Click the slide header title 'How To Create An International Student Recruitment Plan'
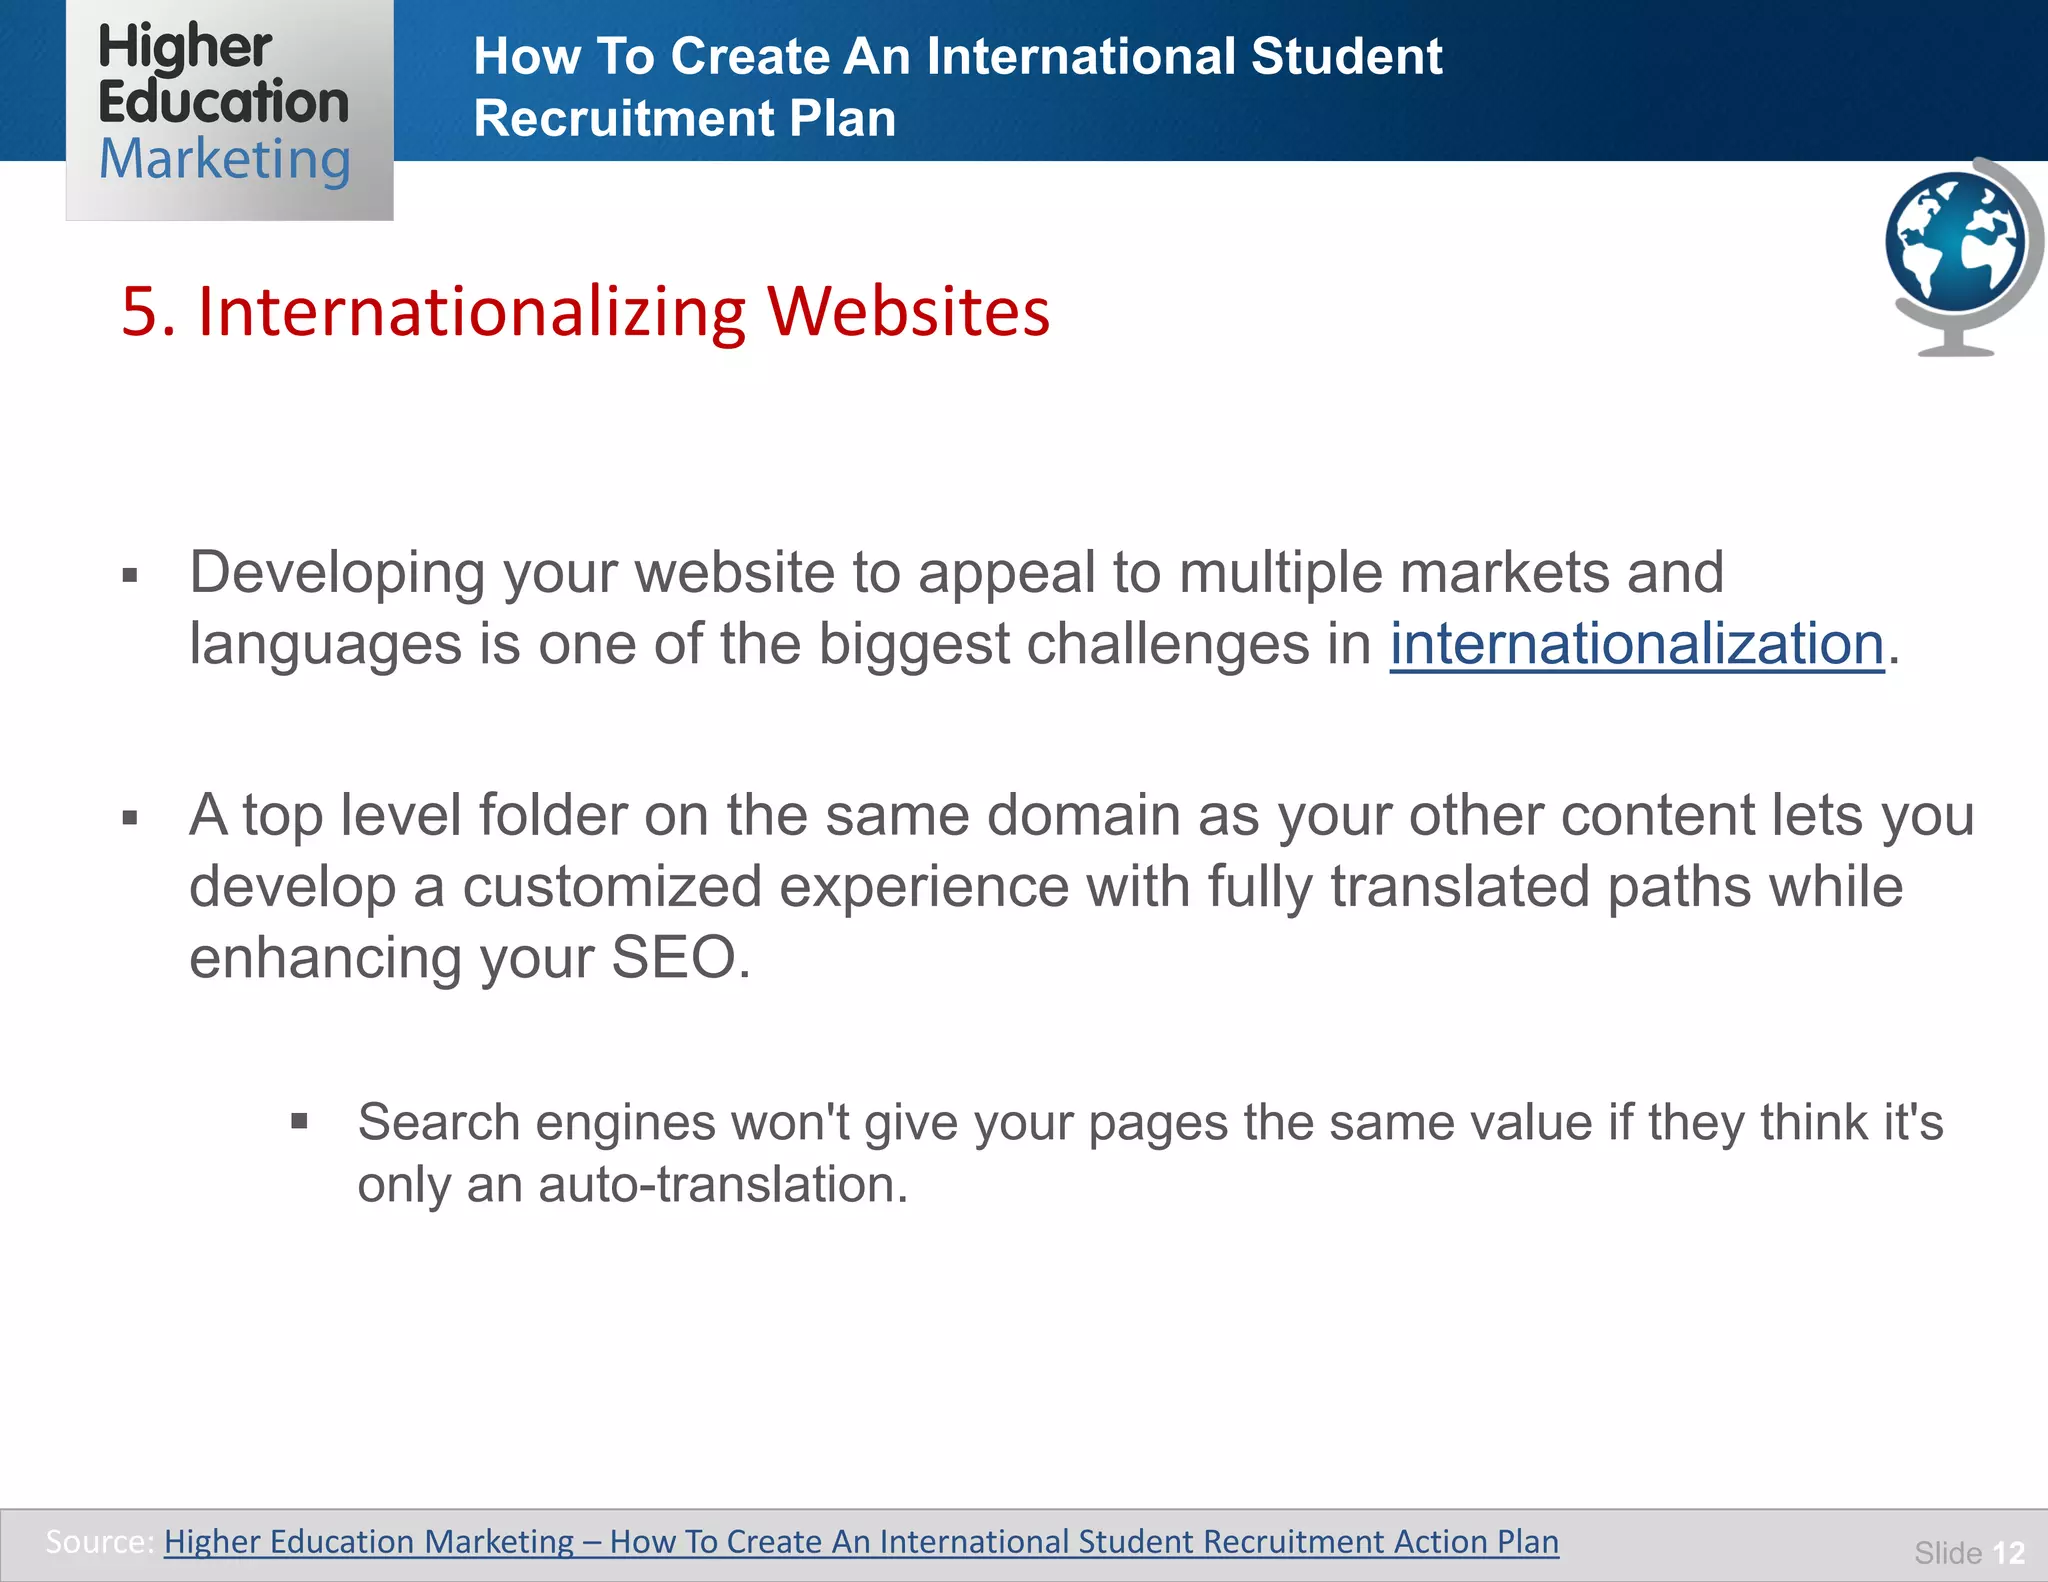The width and height of the screenshot is (2048, 1582). click(x=957, y=86)
